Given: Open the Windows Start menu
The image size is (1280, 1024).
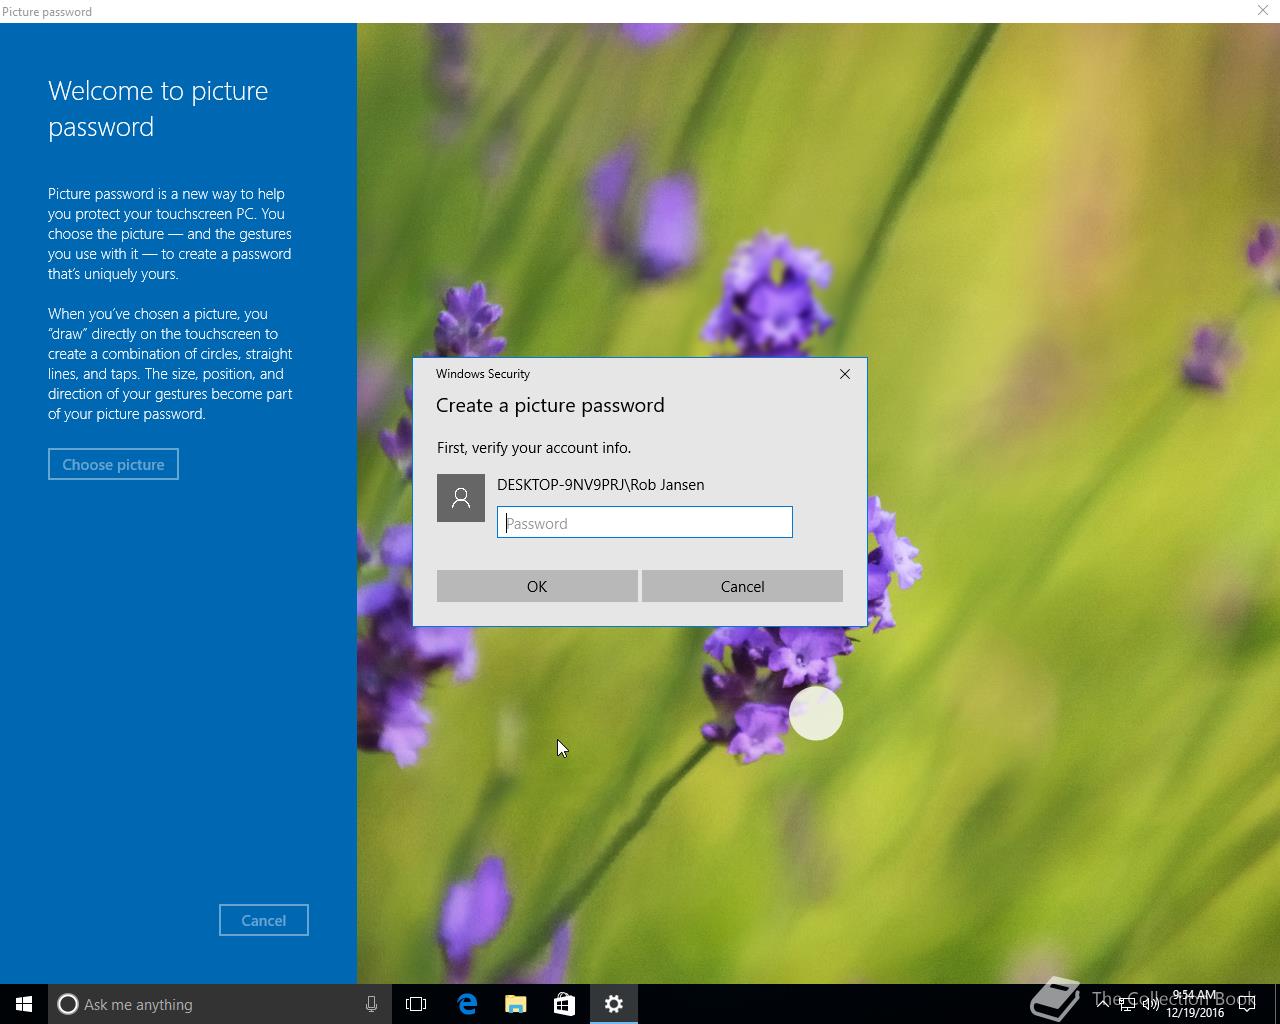Looking at the screenshot, I should point(24,1004).
